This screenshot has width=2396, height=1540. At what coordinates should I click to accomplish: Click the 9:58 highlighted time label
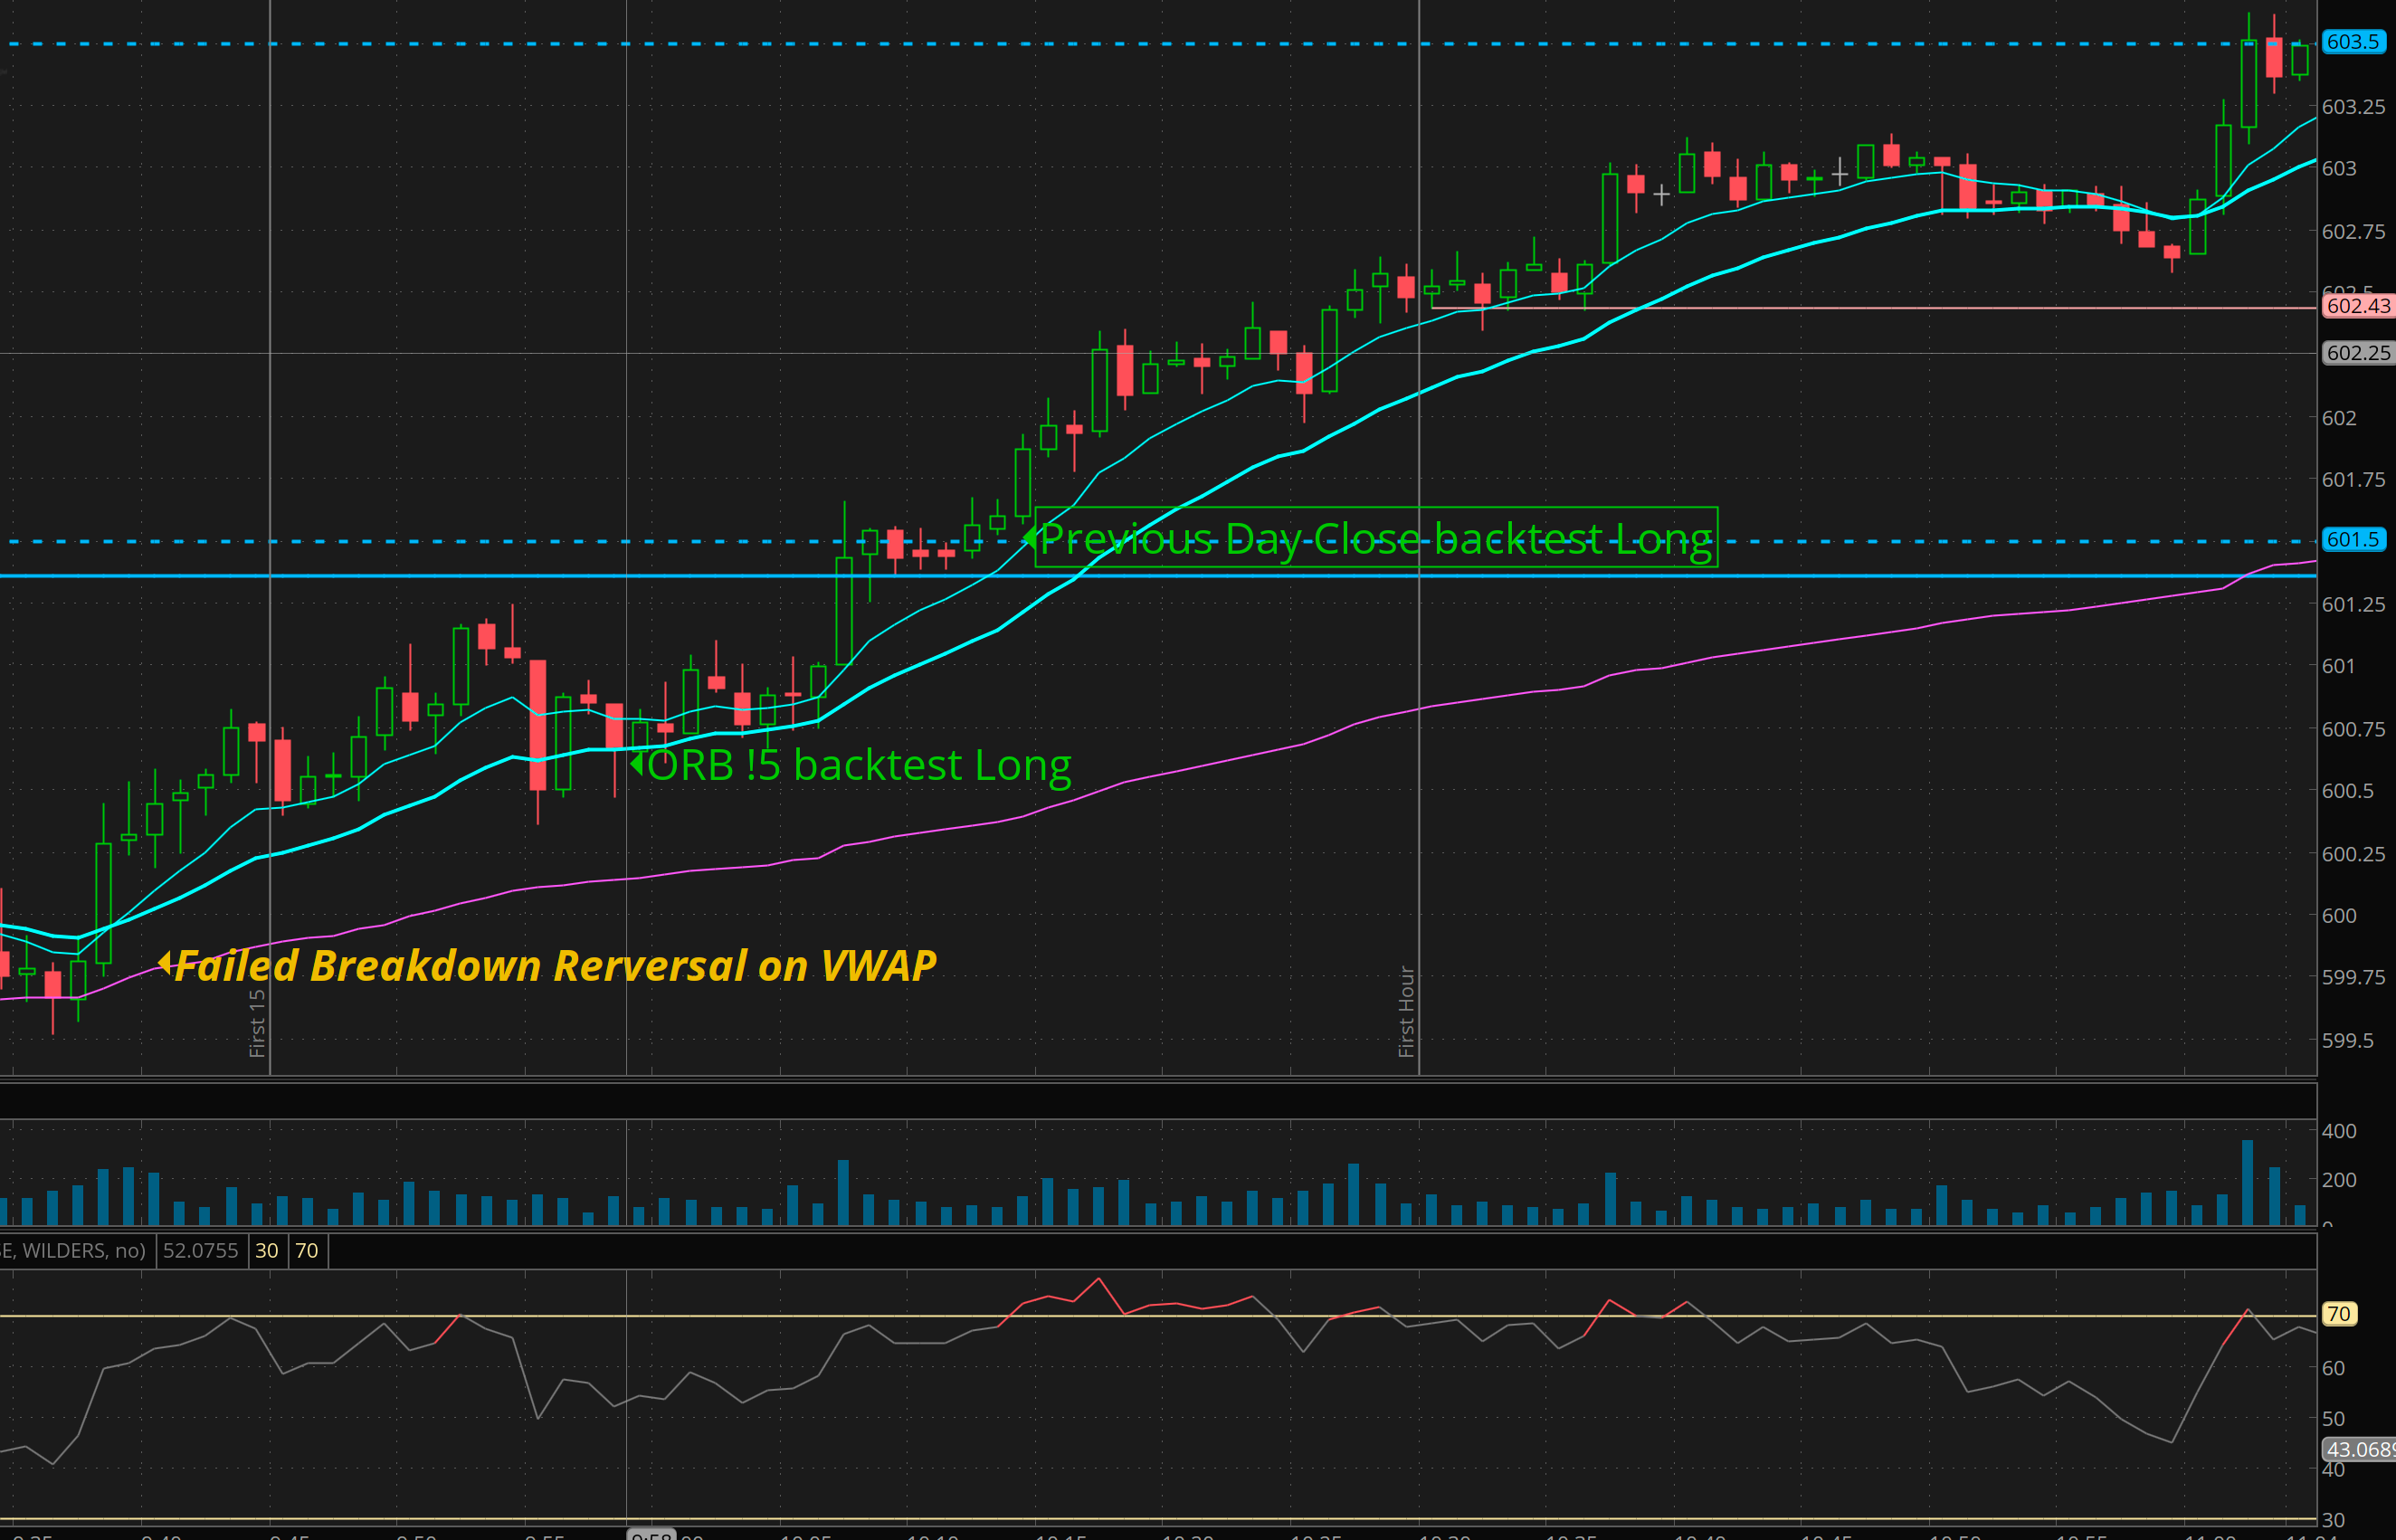click(x=651, y=1535)
